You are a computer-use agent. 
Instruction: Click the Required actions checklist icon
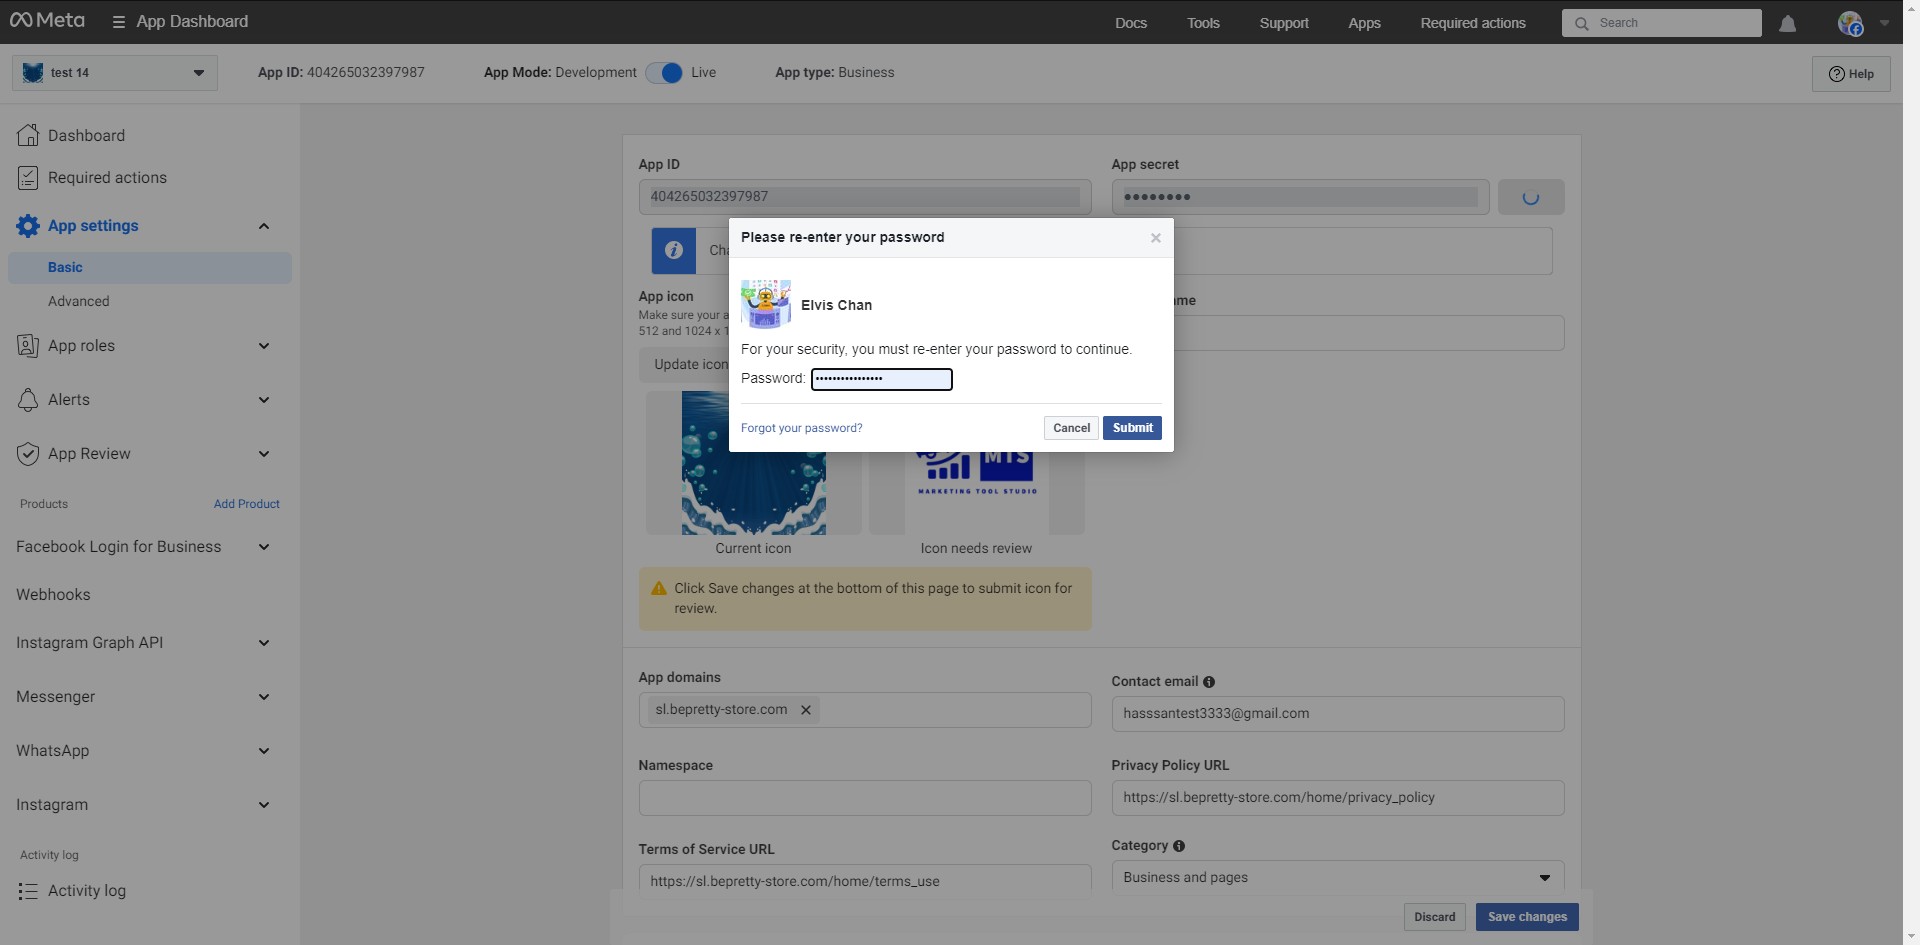[28, 178]
